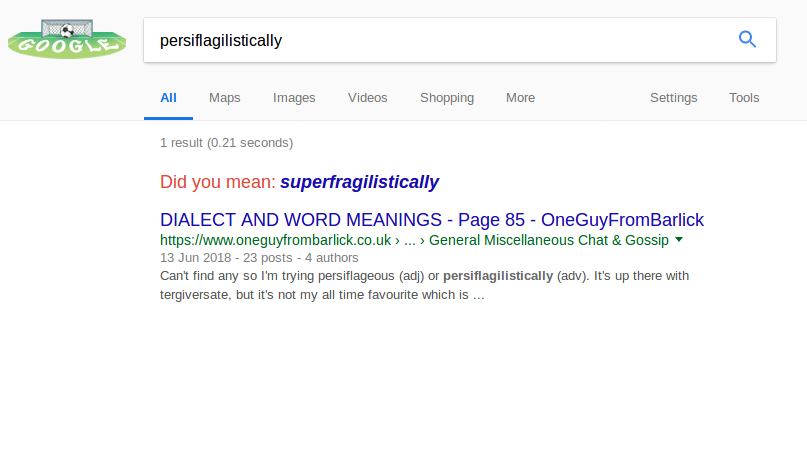Click the '1 result (0.21 seconds)' stats text
This screenshot has width=807, height=471.
227,143
